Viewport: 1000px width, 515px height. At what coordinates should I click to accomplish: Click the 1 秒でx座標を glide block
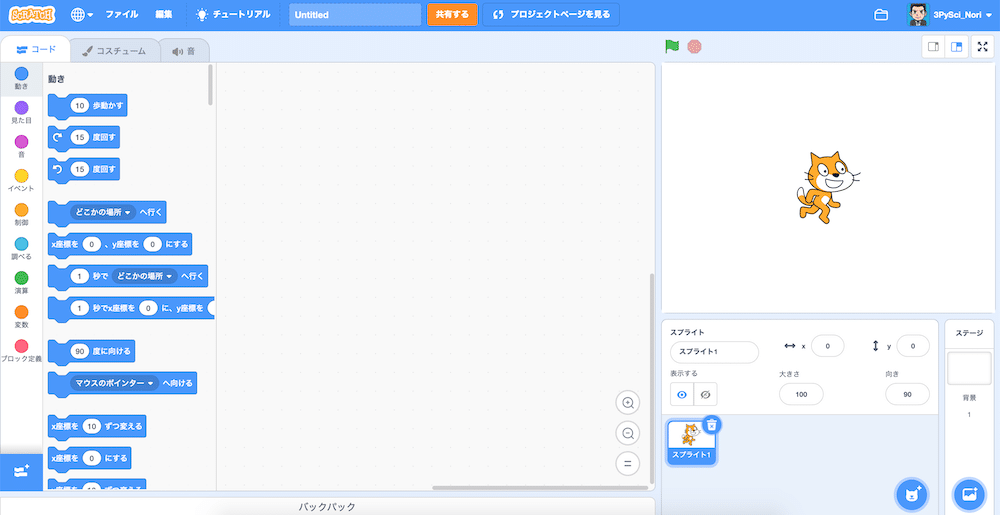[131, 309]
